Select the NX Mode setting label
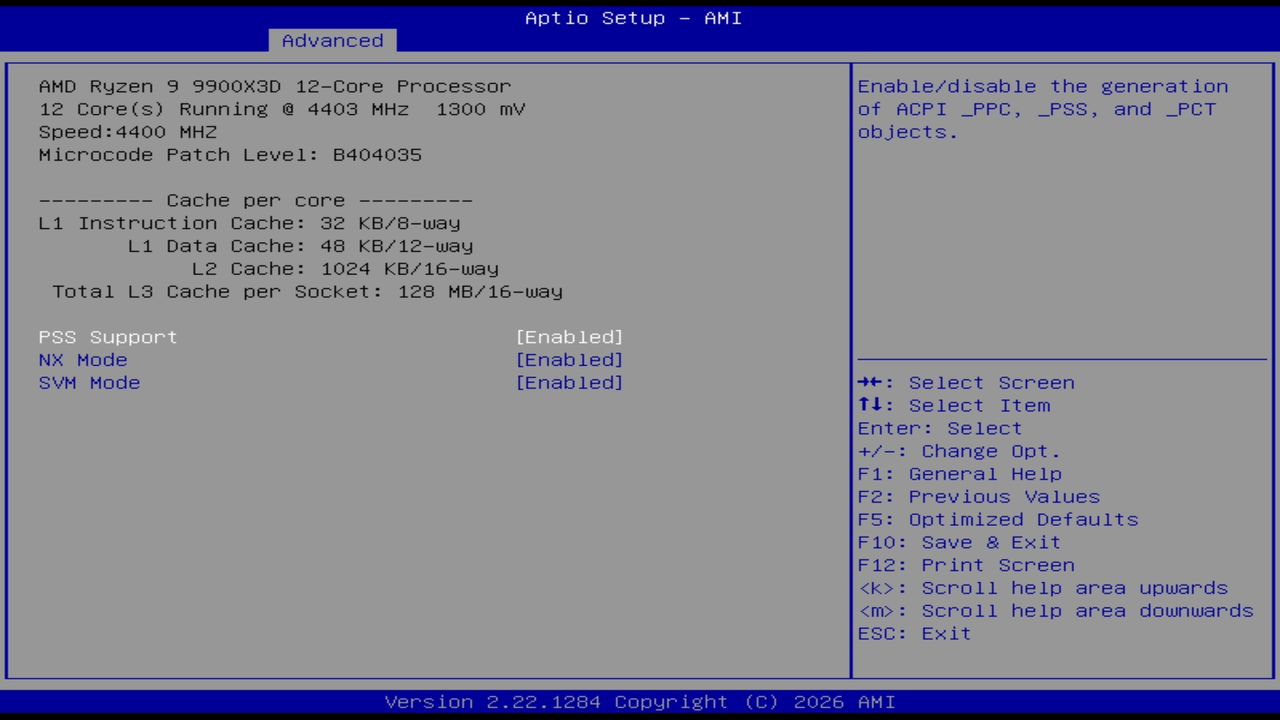1280x720 pixels. (83, 360)
